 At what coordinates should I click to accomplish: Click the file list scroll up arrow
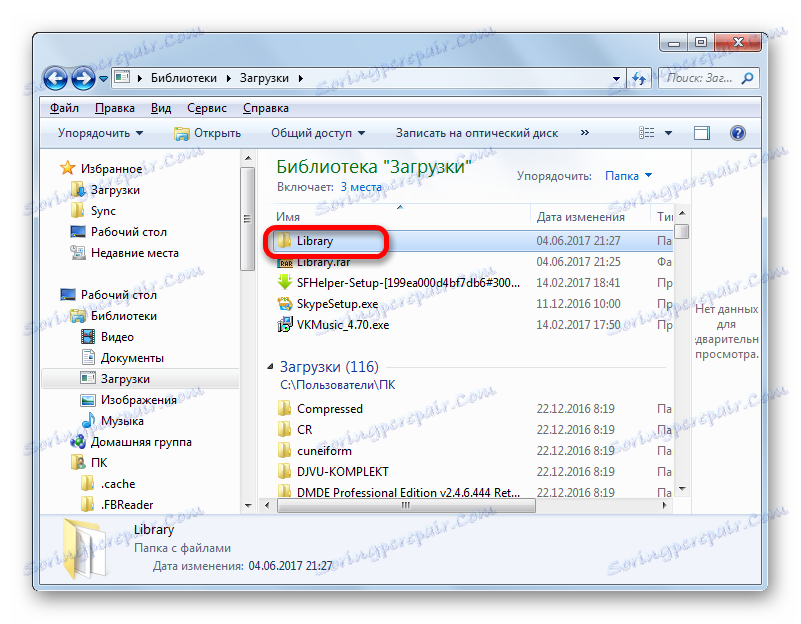681,213
